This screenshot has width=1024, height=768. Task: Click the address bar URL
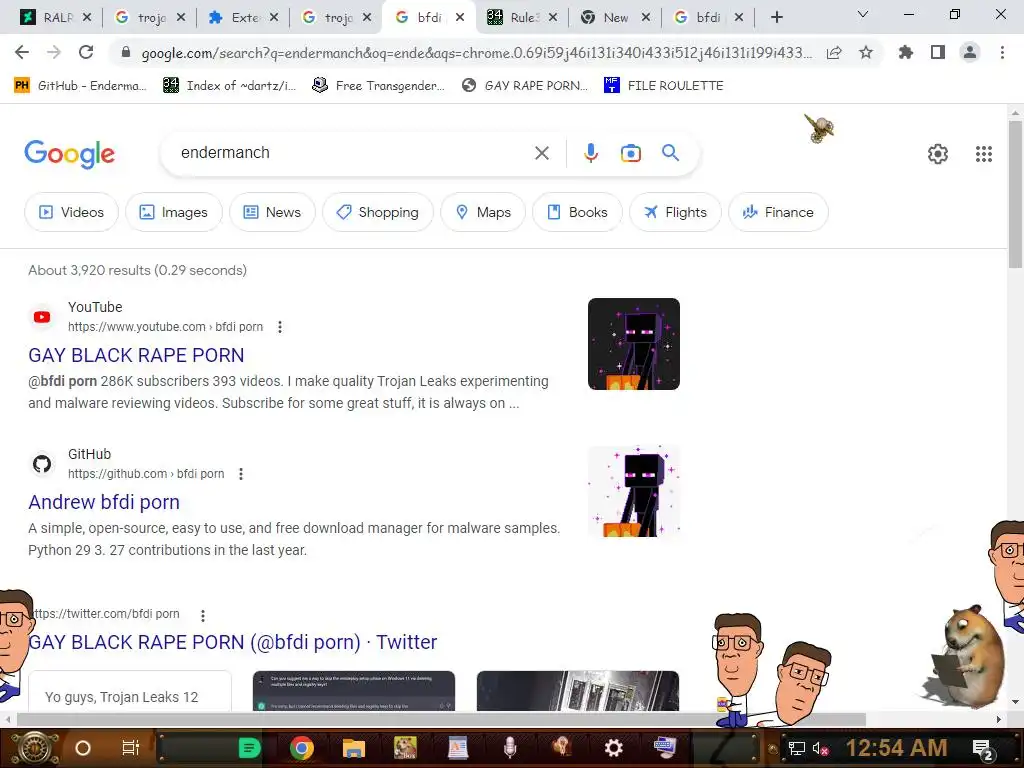point(477,53)
